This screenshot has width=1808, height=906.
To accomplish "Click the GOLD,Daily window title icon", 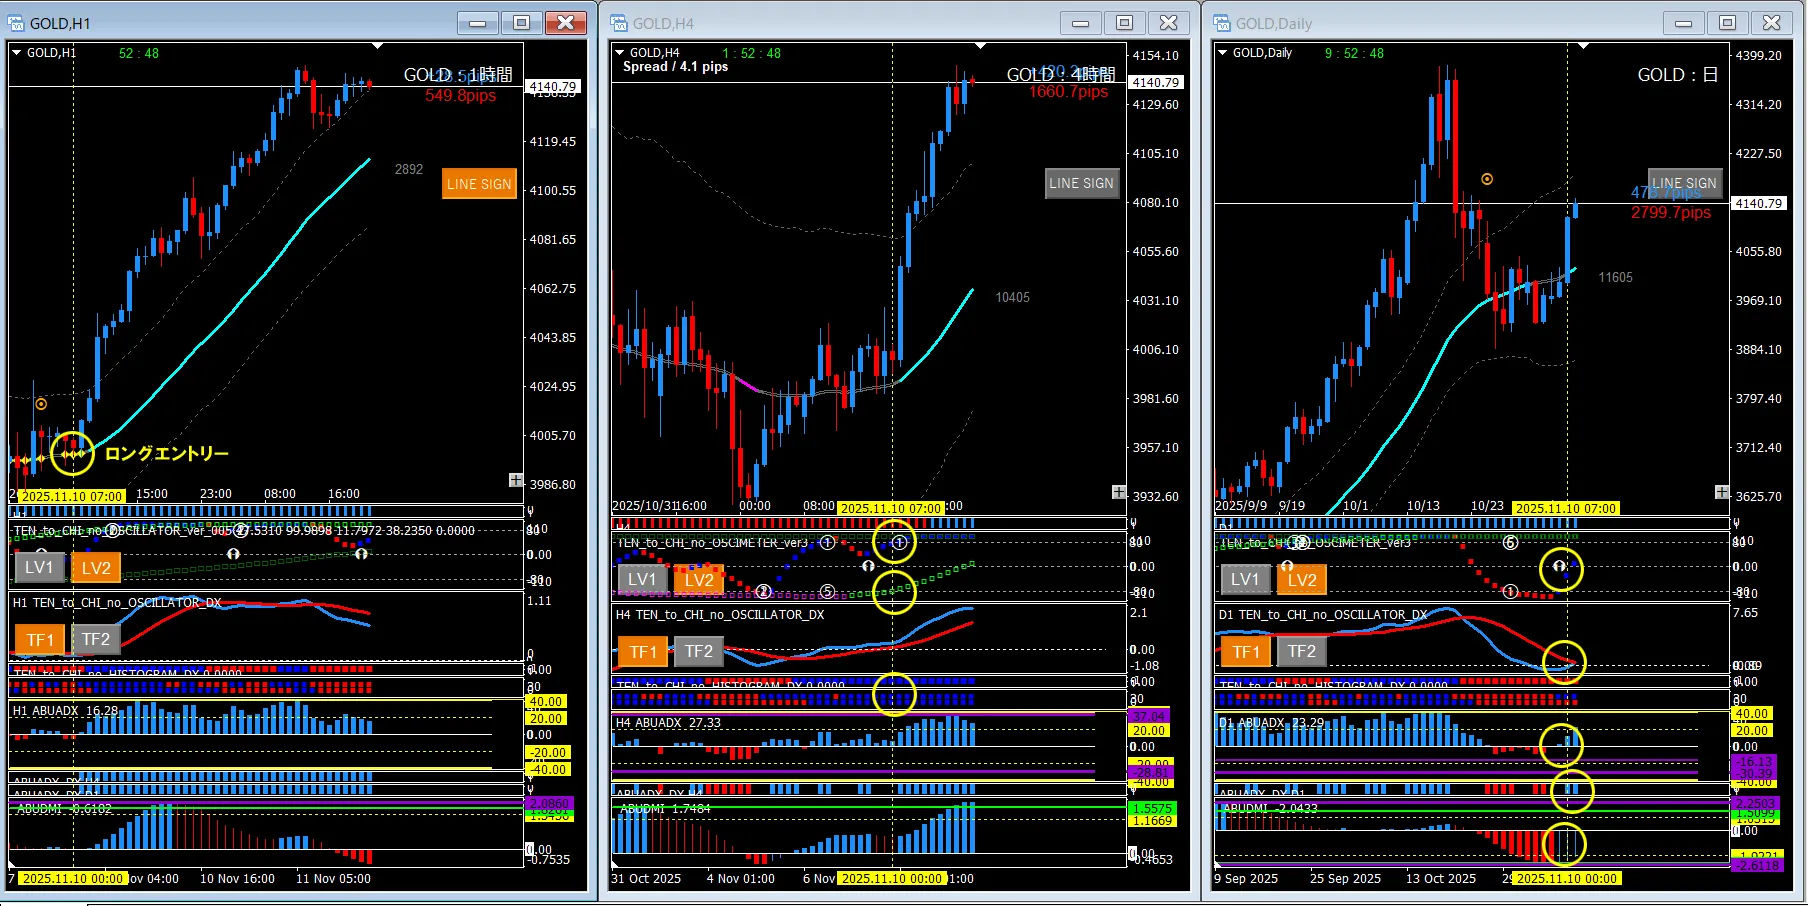I will [x=1223, y=23].
